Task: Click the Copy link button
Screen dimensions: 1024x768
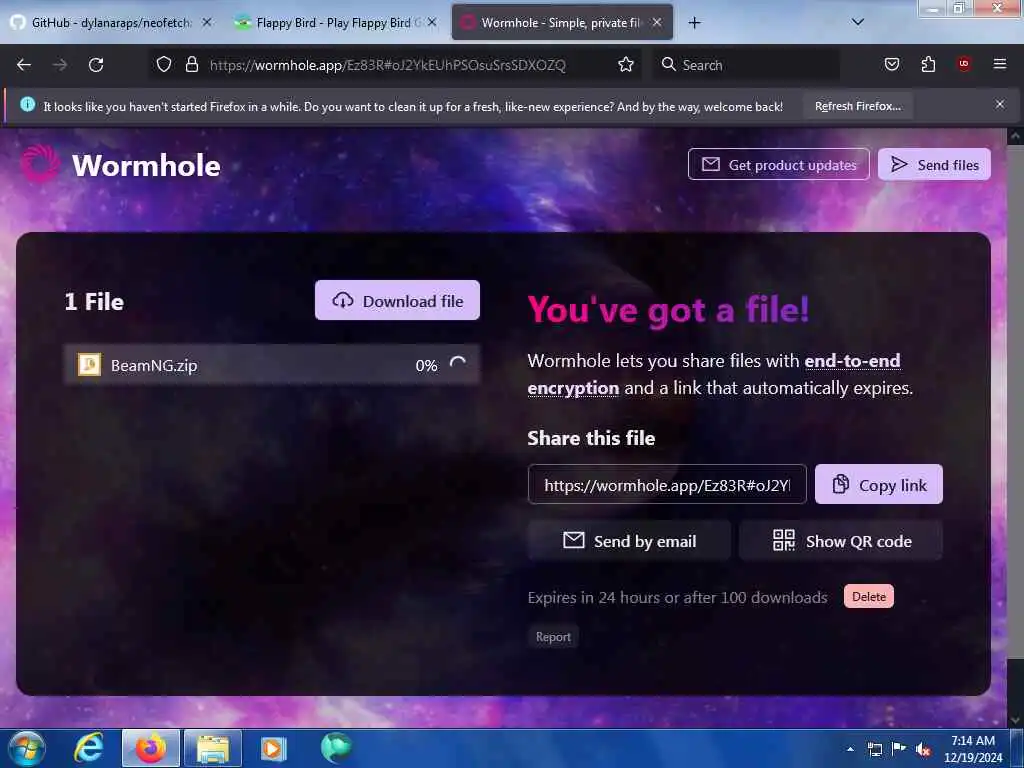Action: point(878,485)
